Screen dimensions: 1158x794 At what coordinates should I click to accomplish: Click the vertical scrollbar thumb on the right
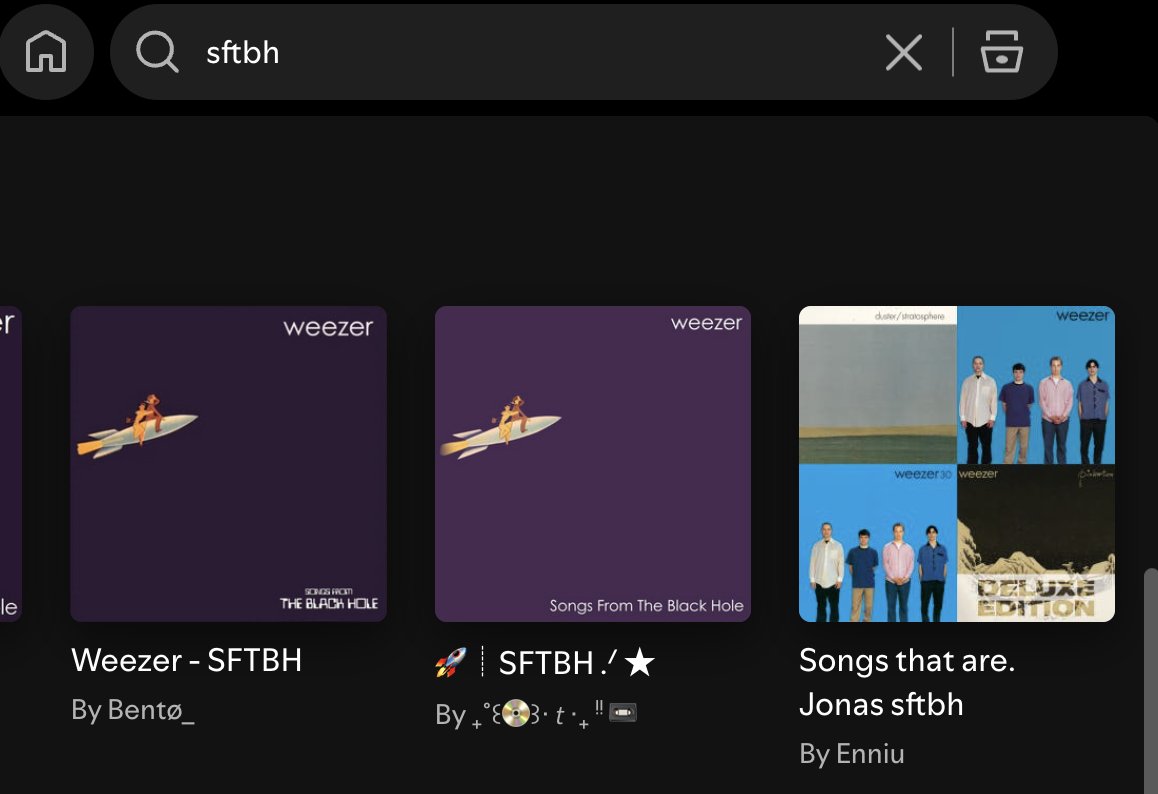tap(1150, 681)
